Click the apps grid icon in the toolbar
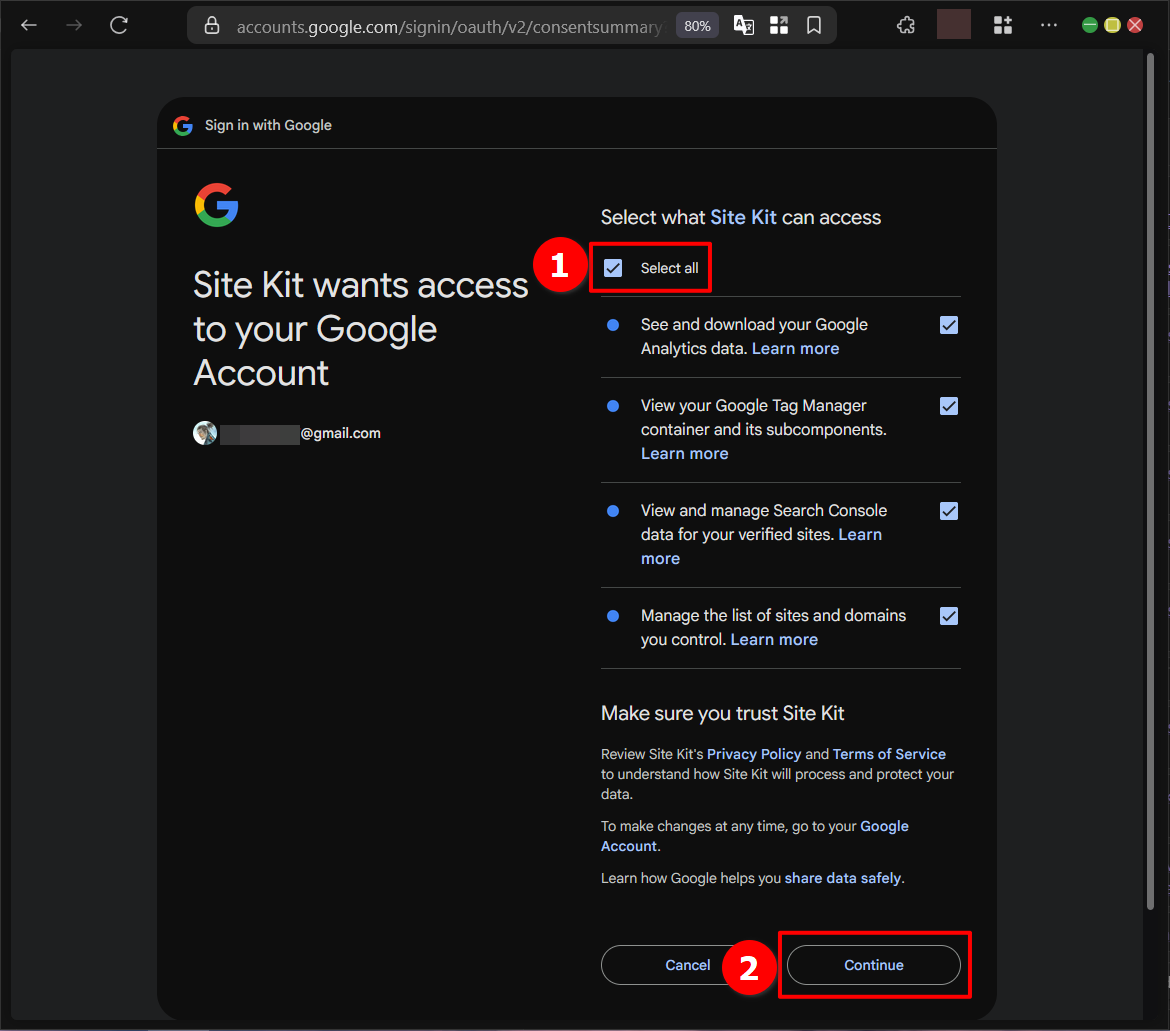The image size is (1170, 1031). pyautogui.click(x=1003, y=24)
